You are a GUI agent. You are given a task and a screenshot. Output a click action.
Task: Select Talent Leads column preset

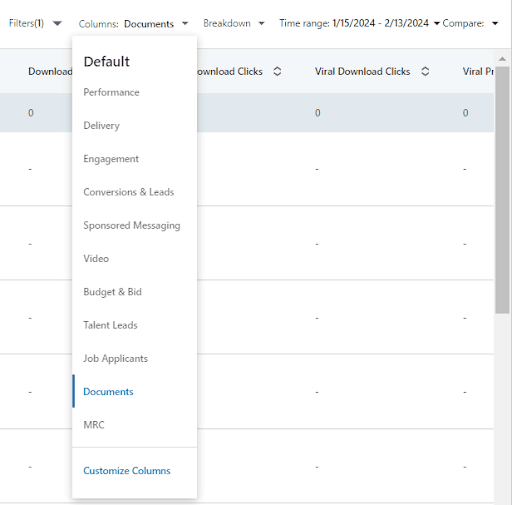[x=134, y=325]
